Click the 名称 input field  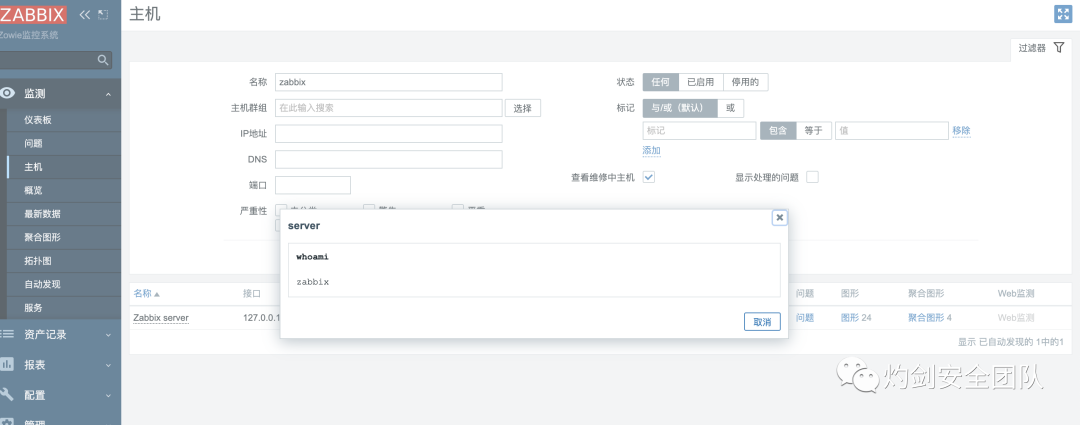click(388, 82)
